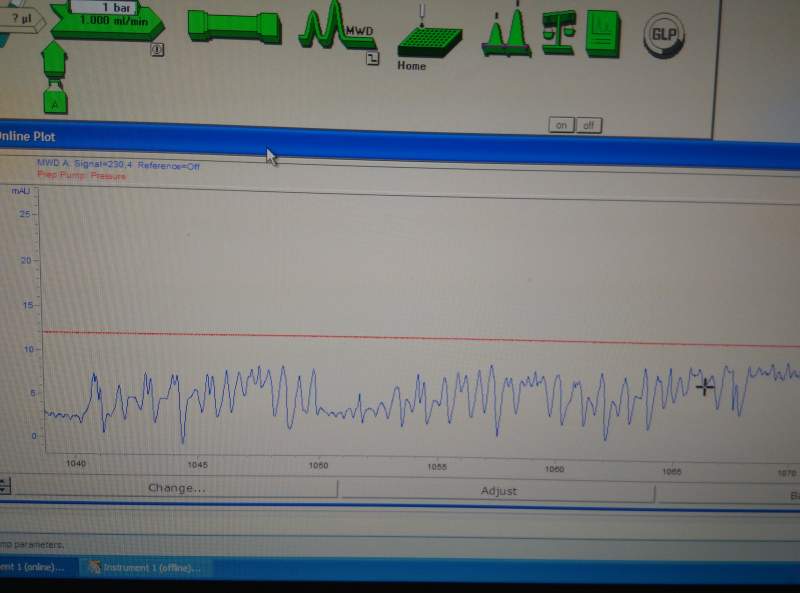This screenshot has width=800, height=593.
Task: Switch to Instrument 1 (offline) taskbar item
Action: pos(145,567)
